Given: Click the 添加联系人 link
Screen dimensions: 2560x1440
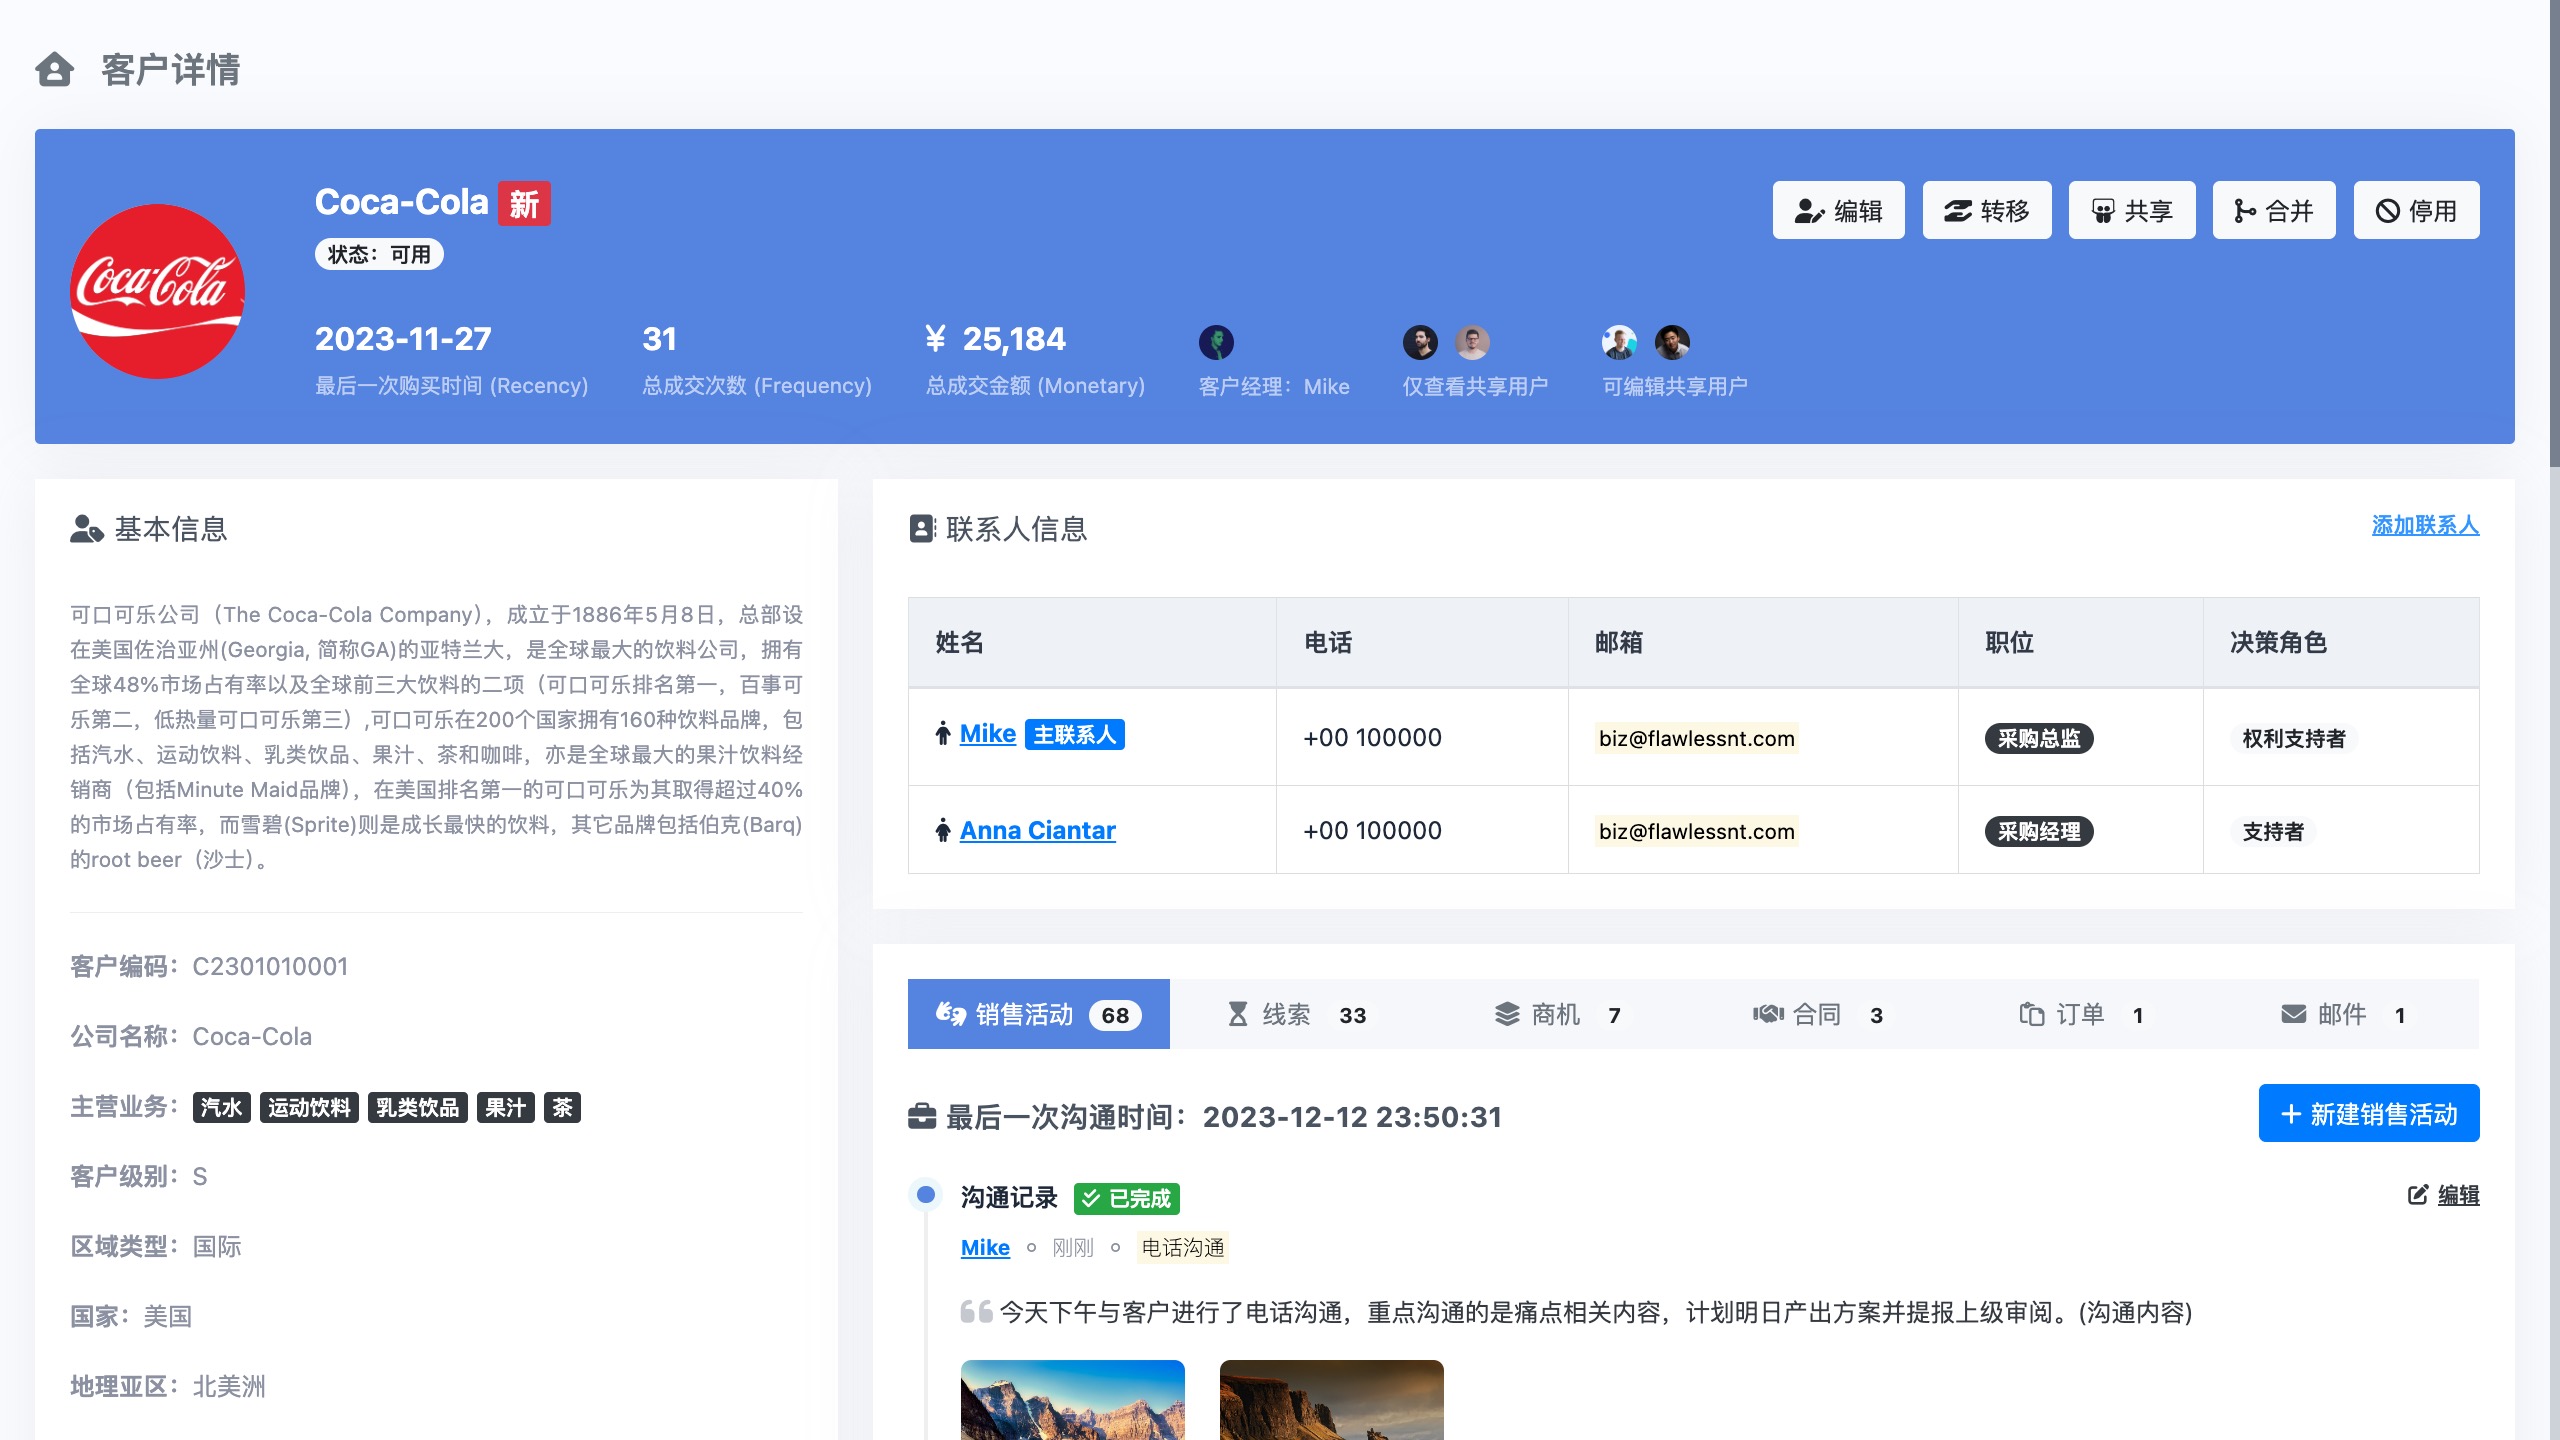Looking at the screenshot, I should (x=2424, y=526).
